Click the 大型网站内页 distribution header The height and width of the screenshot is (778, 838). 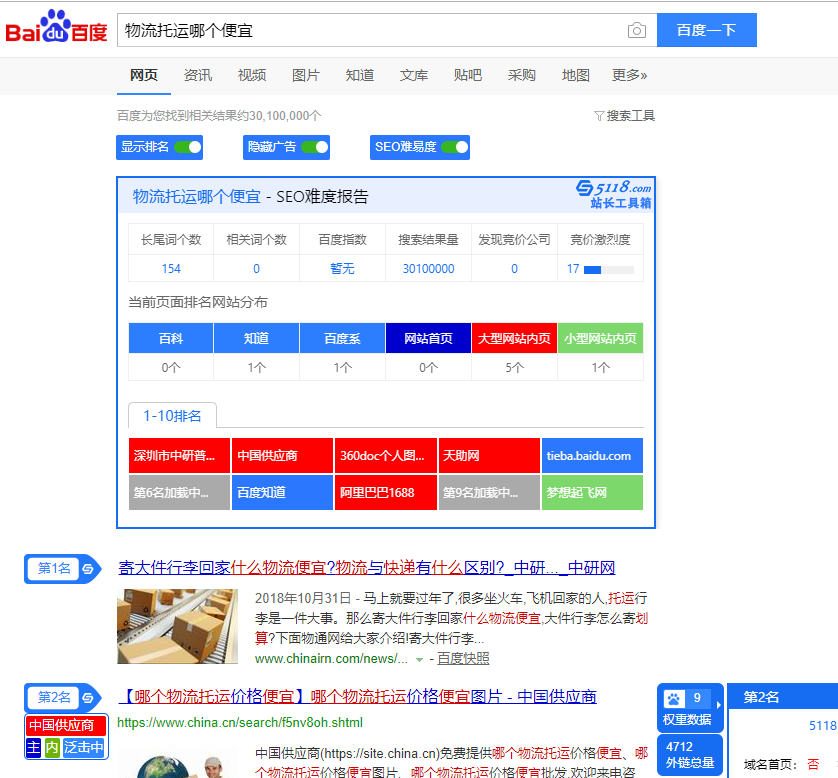tap(514, 338)
